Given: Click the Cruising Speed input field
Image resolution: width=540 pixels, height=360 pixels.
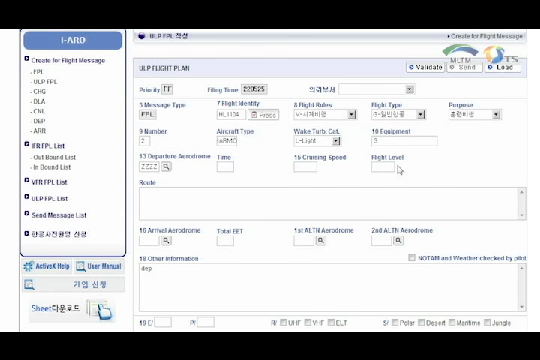Looking at the screenshot, I should pyautogui.click(x=305, y=167).
